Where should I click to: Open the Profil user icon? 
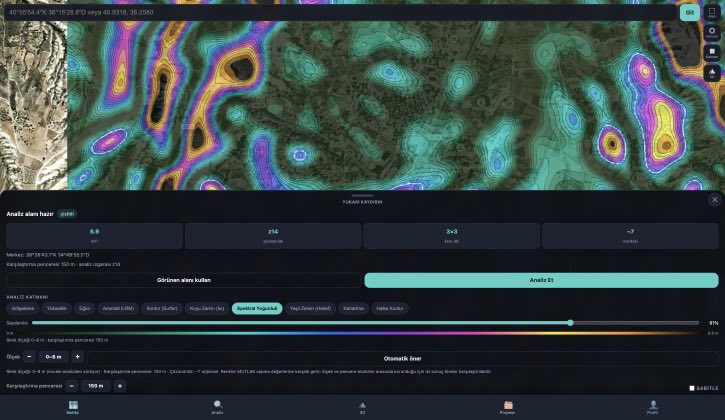(x=652, y=405)
